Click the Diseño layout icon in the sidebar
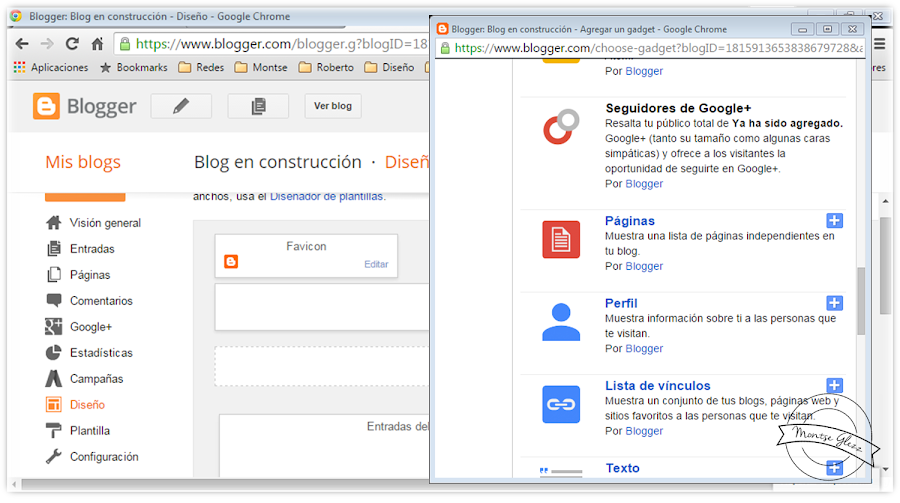The height and width of the screenshot is (503, 900). pos(53,405)
